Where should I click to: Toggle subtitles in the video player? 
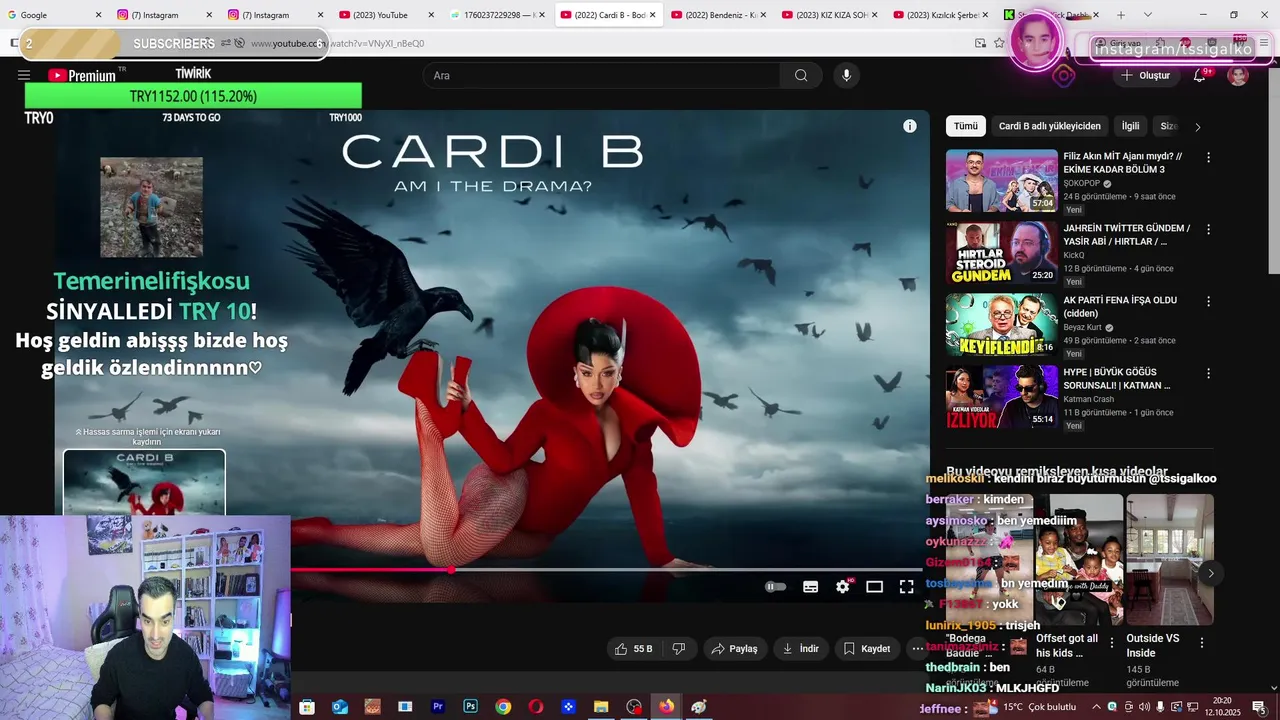(x=811, y=587)
